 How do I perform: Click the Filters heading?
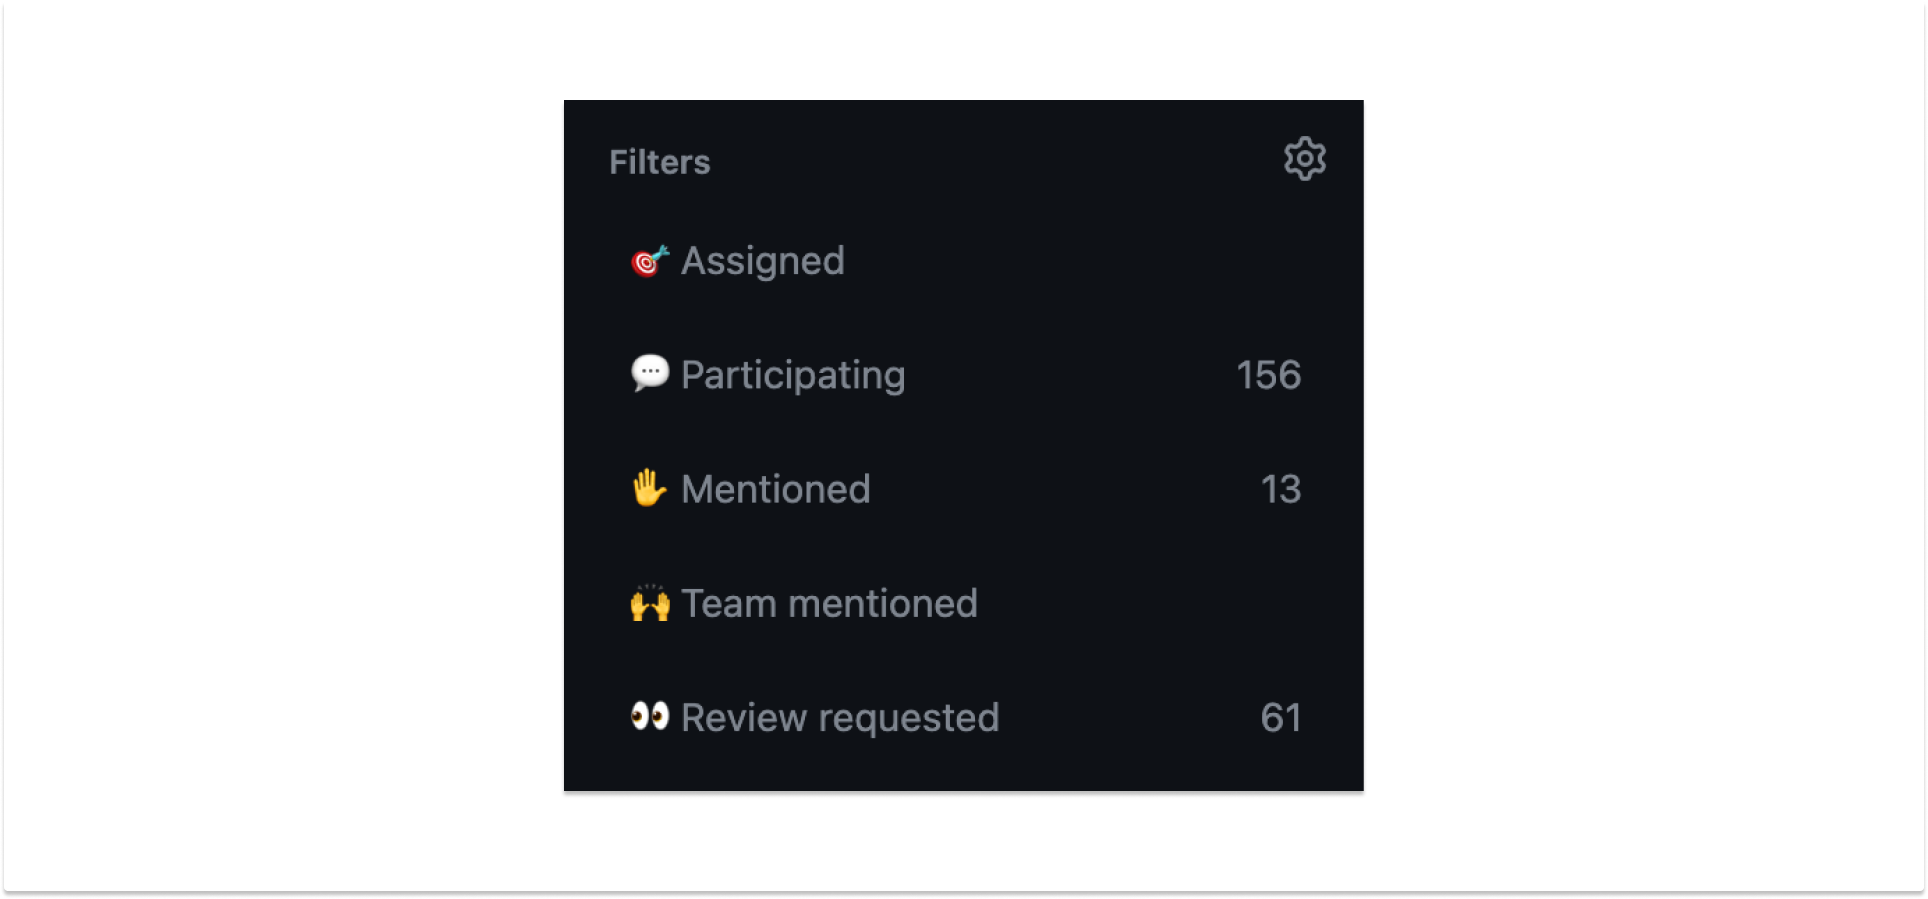(x=659, y=161)
